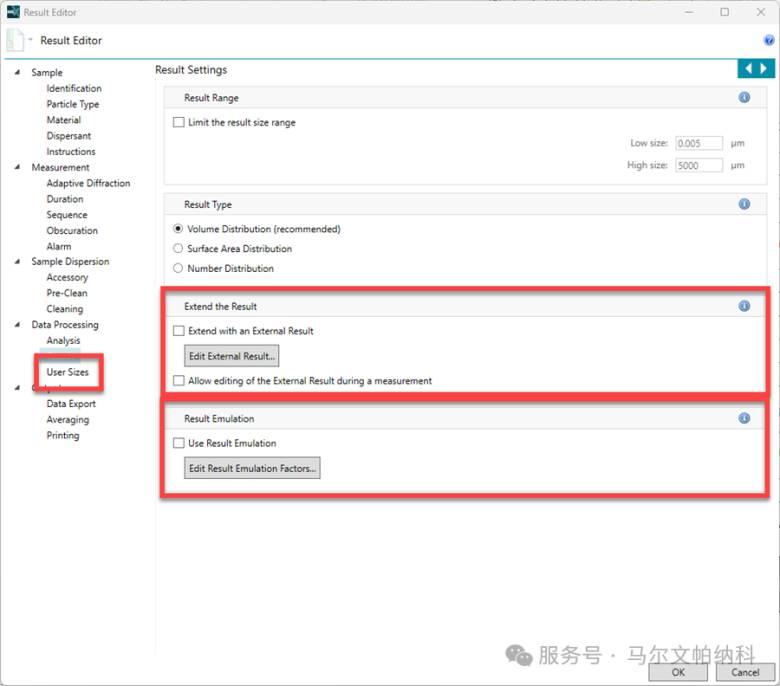Click the info icon beside Result Type
780x686 pixels.
[x=744, y=204]
